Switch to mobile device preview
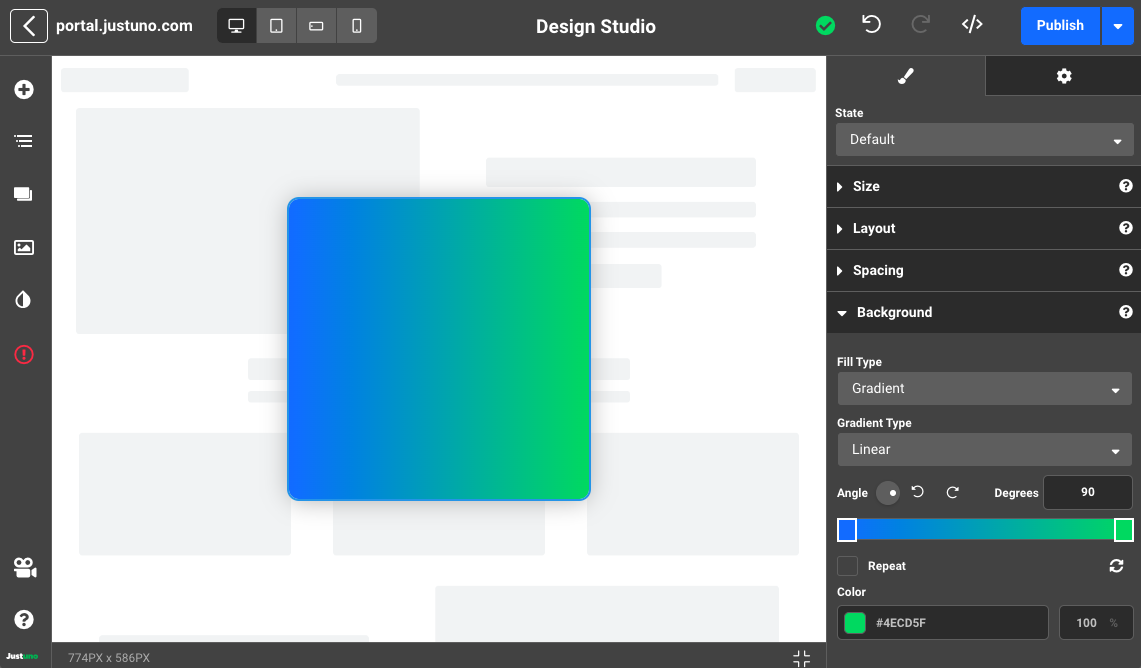This screenshot has height=668, width=1141. pos(357,26)
